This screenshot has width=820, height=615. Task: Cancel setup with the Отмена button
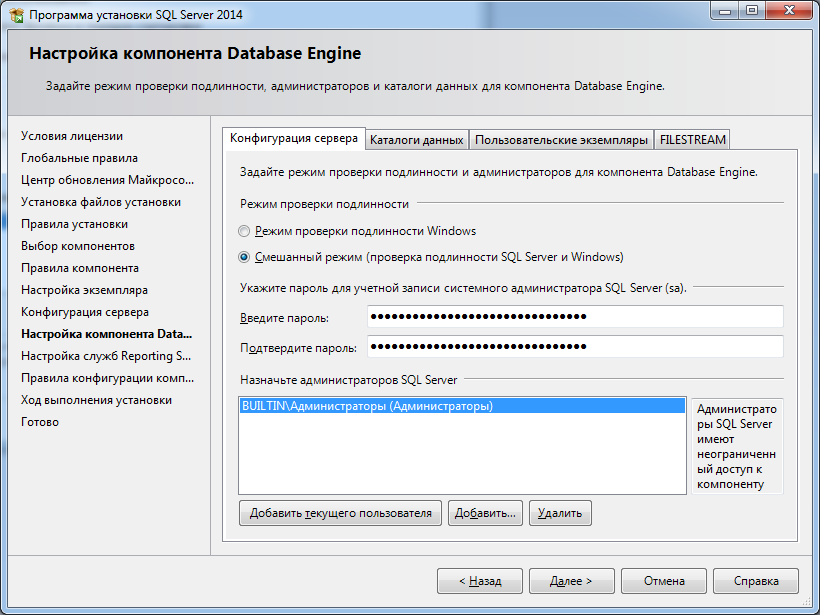[664, 580]
